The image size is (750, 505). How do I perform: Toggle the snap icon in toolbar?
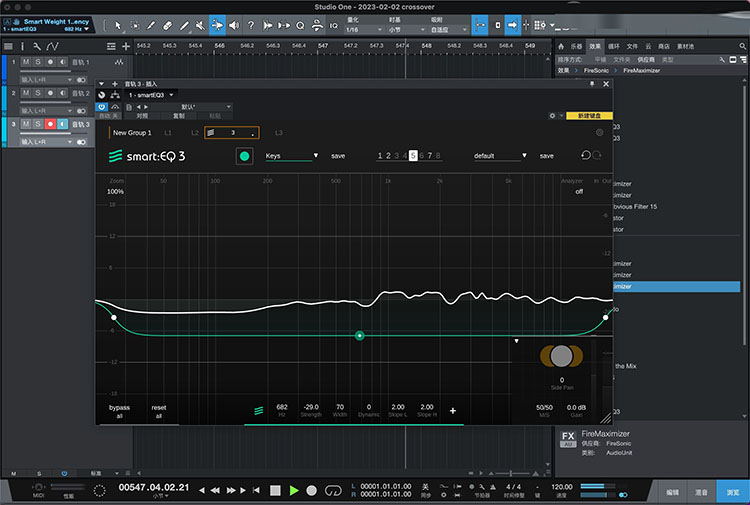pyautogui.click(x=480, y=25)
